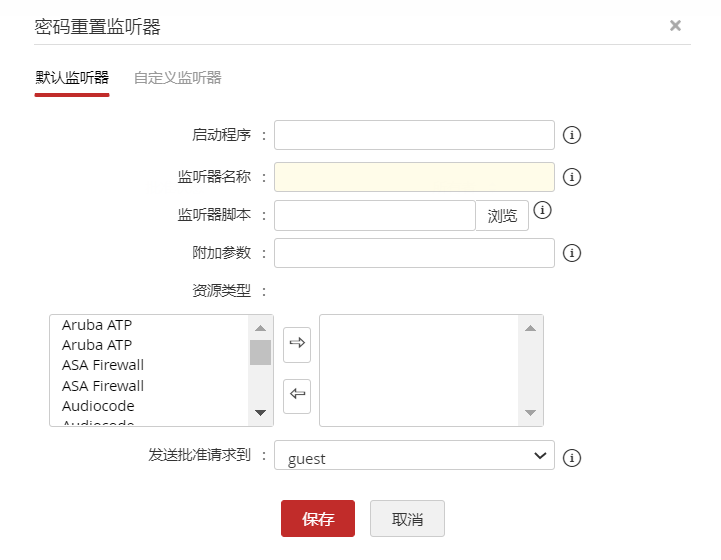Click info icon beside 附加参数 field
The image size is (721, 560).
572,253
